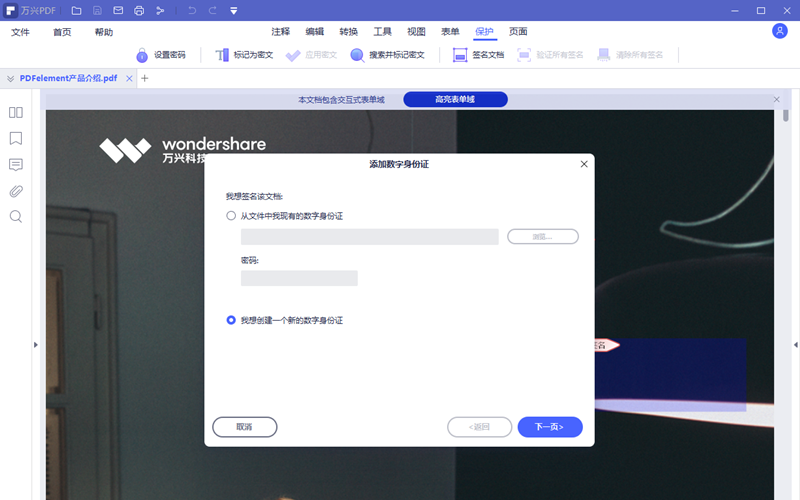Open the attachments paperclip panel
This screenshot has height=500, width=800.
16,191
